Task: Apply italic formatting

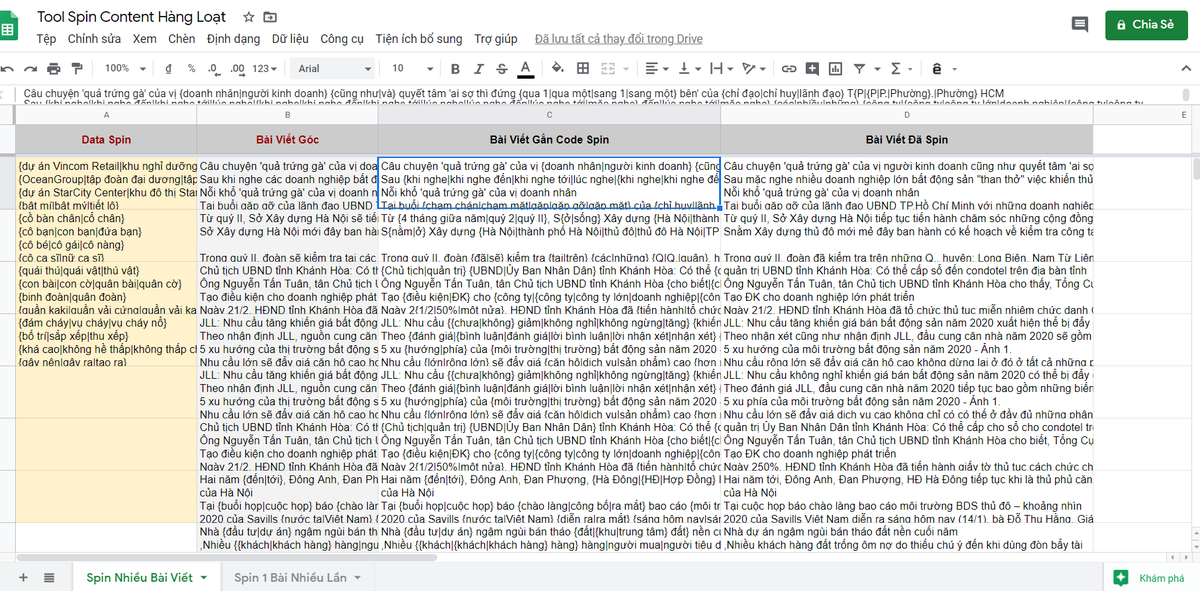Action: pos(478,68)
